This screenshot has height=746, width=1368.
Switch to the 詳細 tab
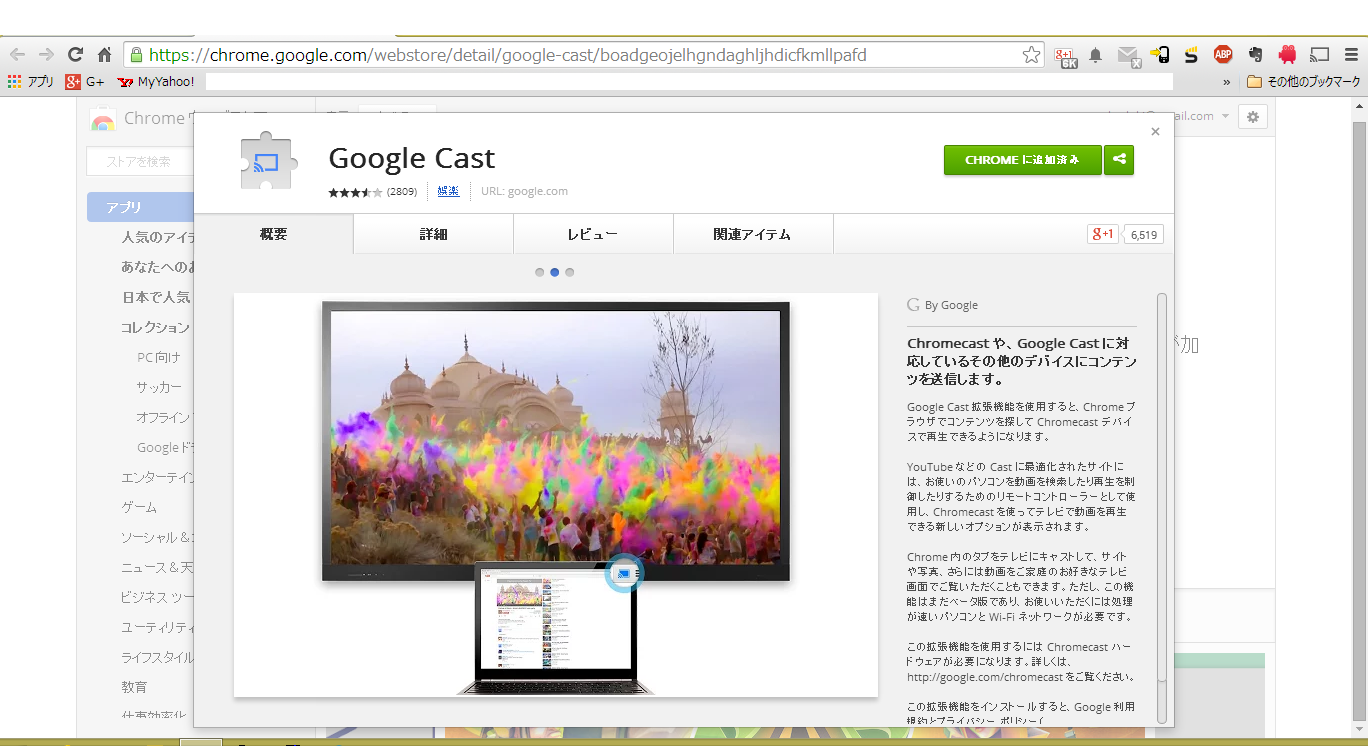(x=433, y=234)
